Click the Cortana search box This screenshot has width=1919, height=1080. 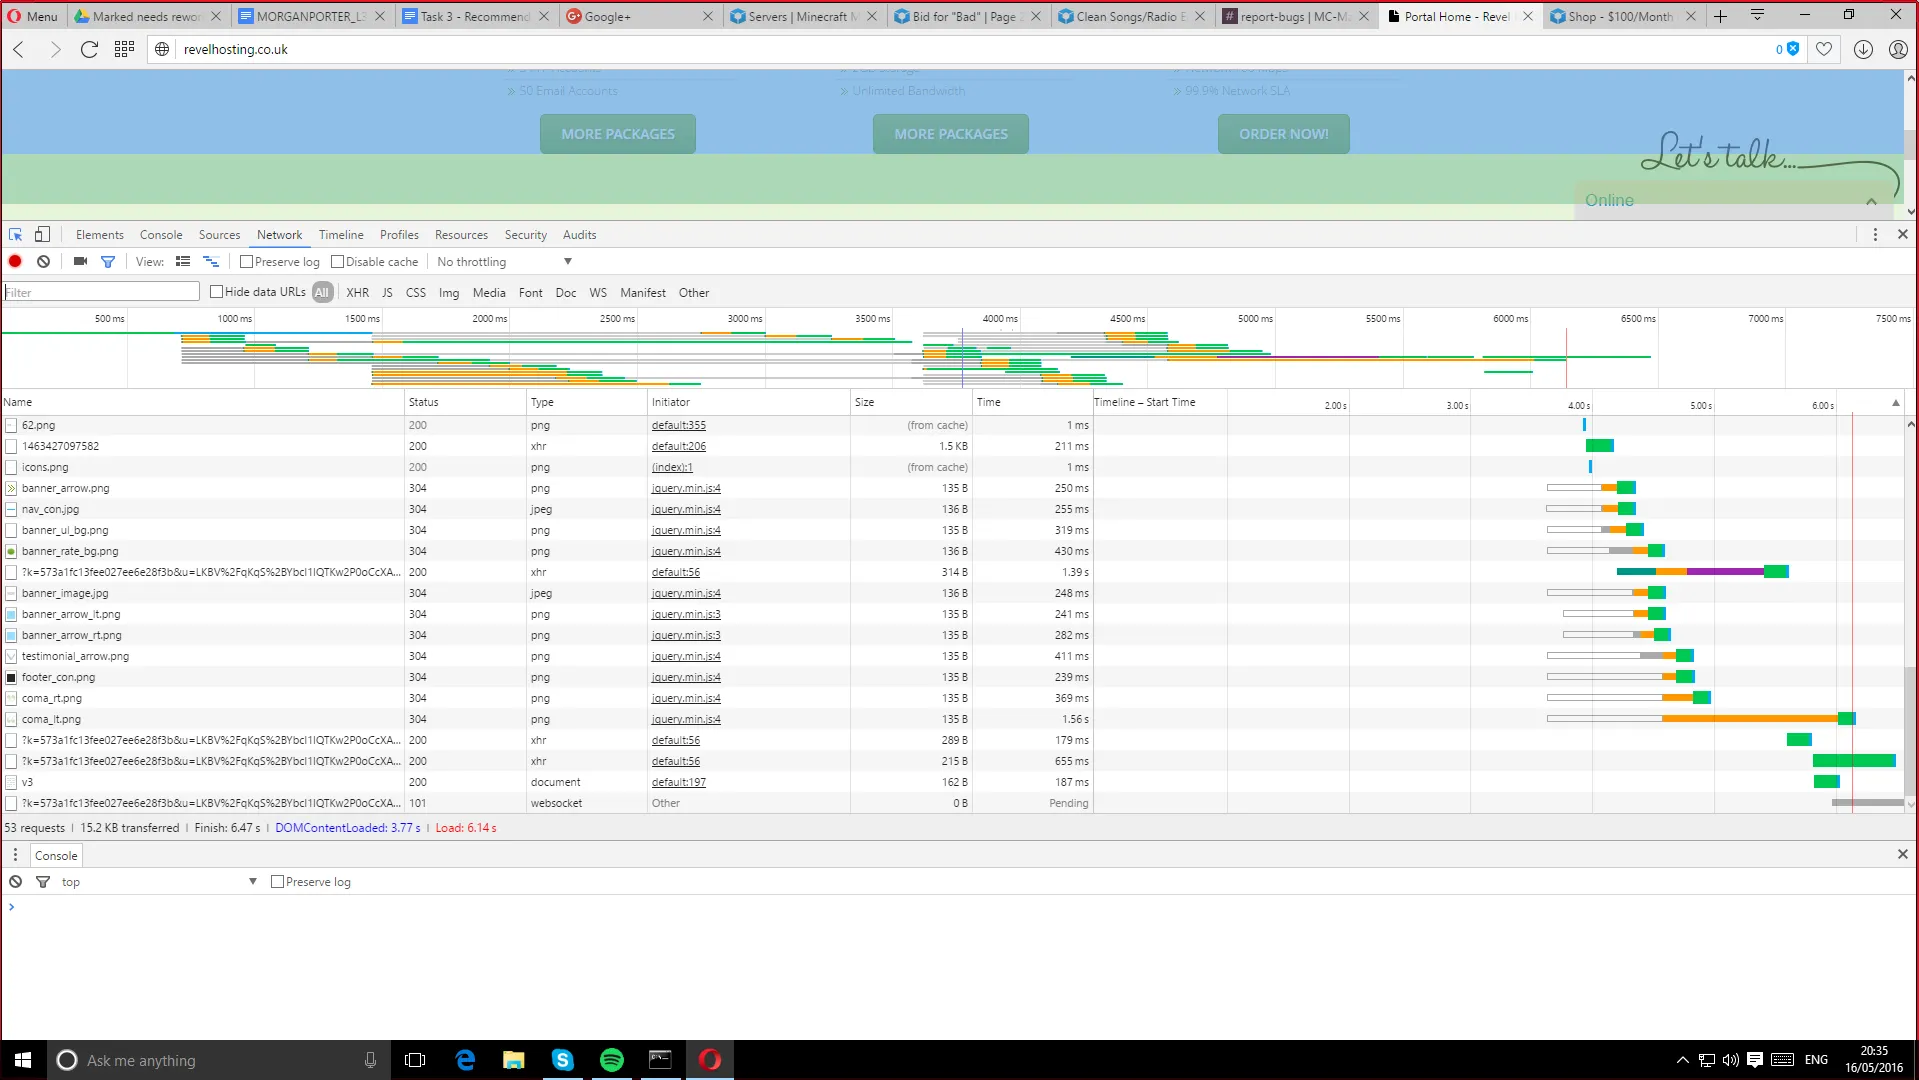(217, 1060)
